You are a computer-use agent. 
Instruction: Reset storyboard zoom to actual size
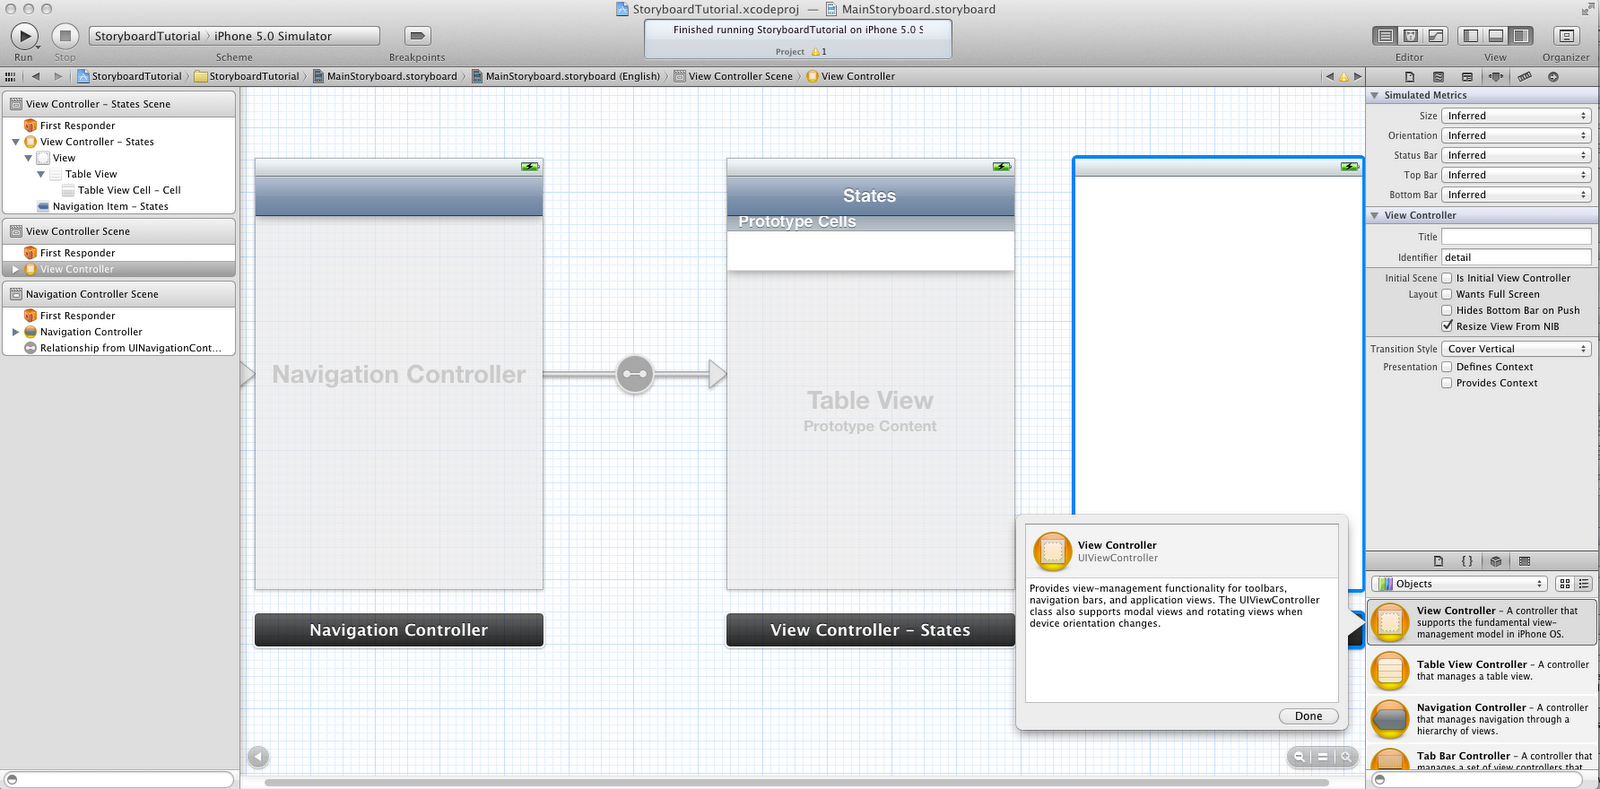pyautogui.click(x=1322, y=757)
